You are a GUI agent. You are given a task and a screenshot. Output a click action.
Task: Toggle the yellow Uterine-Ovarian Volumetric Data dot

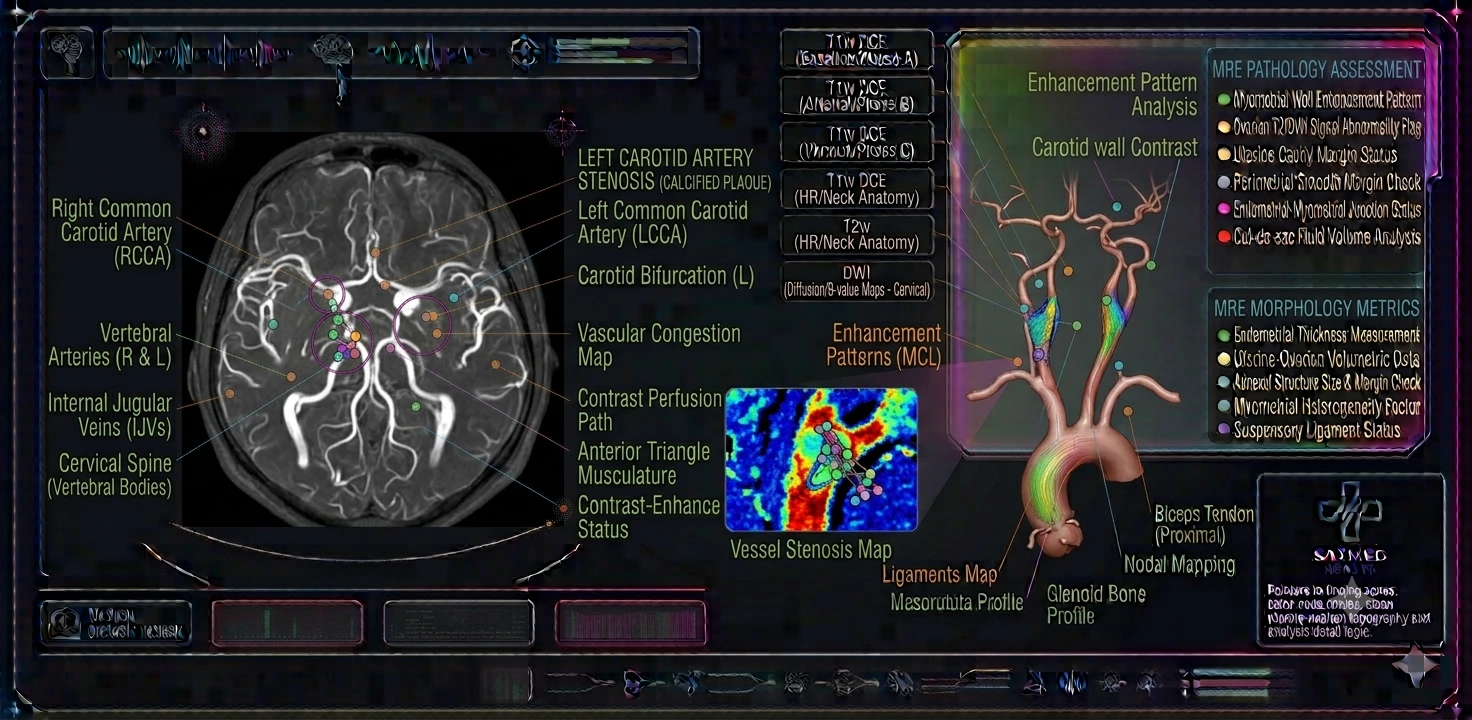[1224, 359]
